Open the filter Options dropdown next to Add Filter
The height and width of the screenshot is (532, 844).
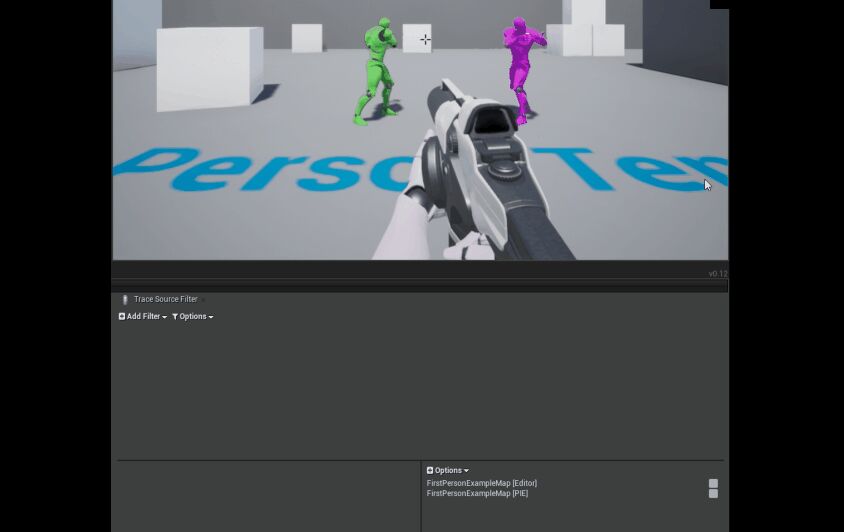pyautogui.click(x=193, y=317)
